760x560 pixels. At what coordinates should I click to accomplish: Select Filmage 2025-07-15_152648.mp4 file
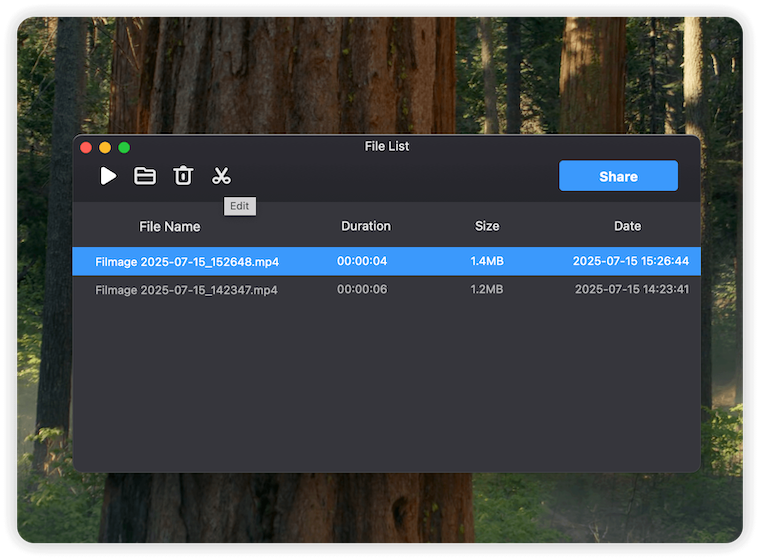(x=187, y=262)
